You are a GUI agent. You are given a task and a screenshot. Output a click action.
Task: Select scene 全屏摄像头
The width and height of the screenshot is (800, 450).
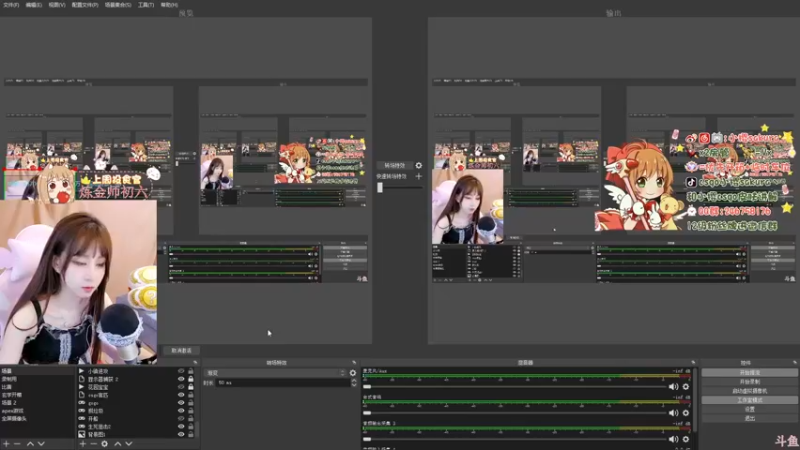[x=14, y=418]
